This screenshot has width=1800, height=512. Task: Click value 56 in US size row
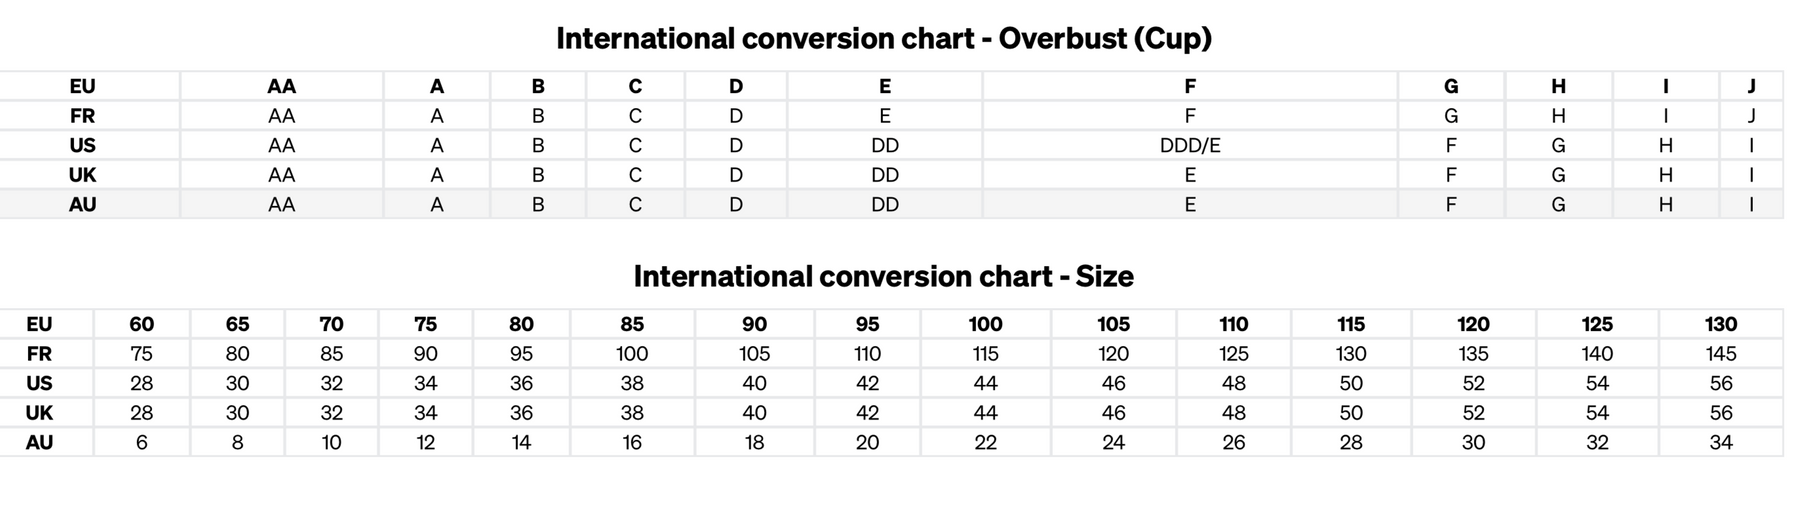point(1721,383)
